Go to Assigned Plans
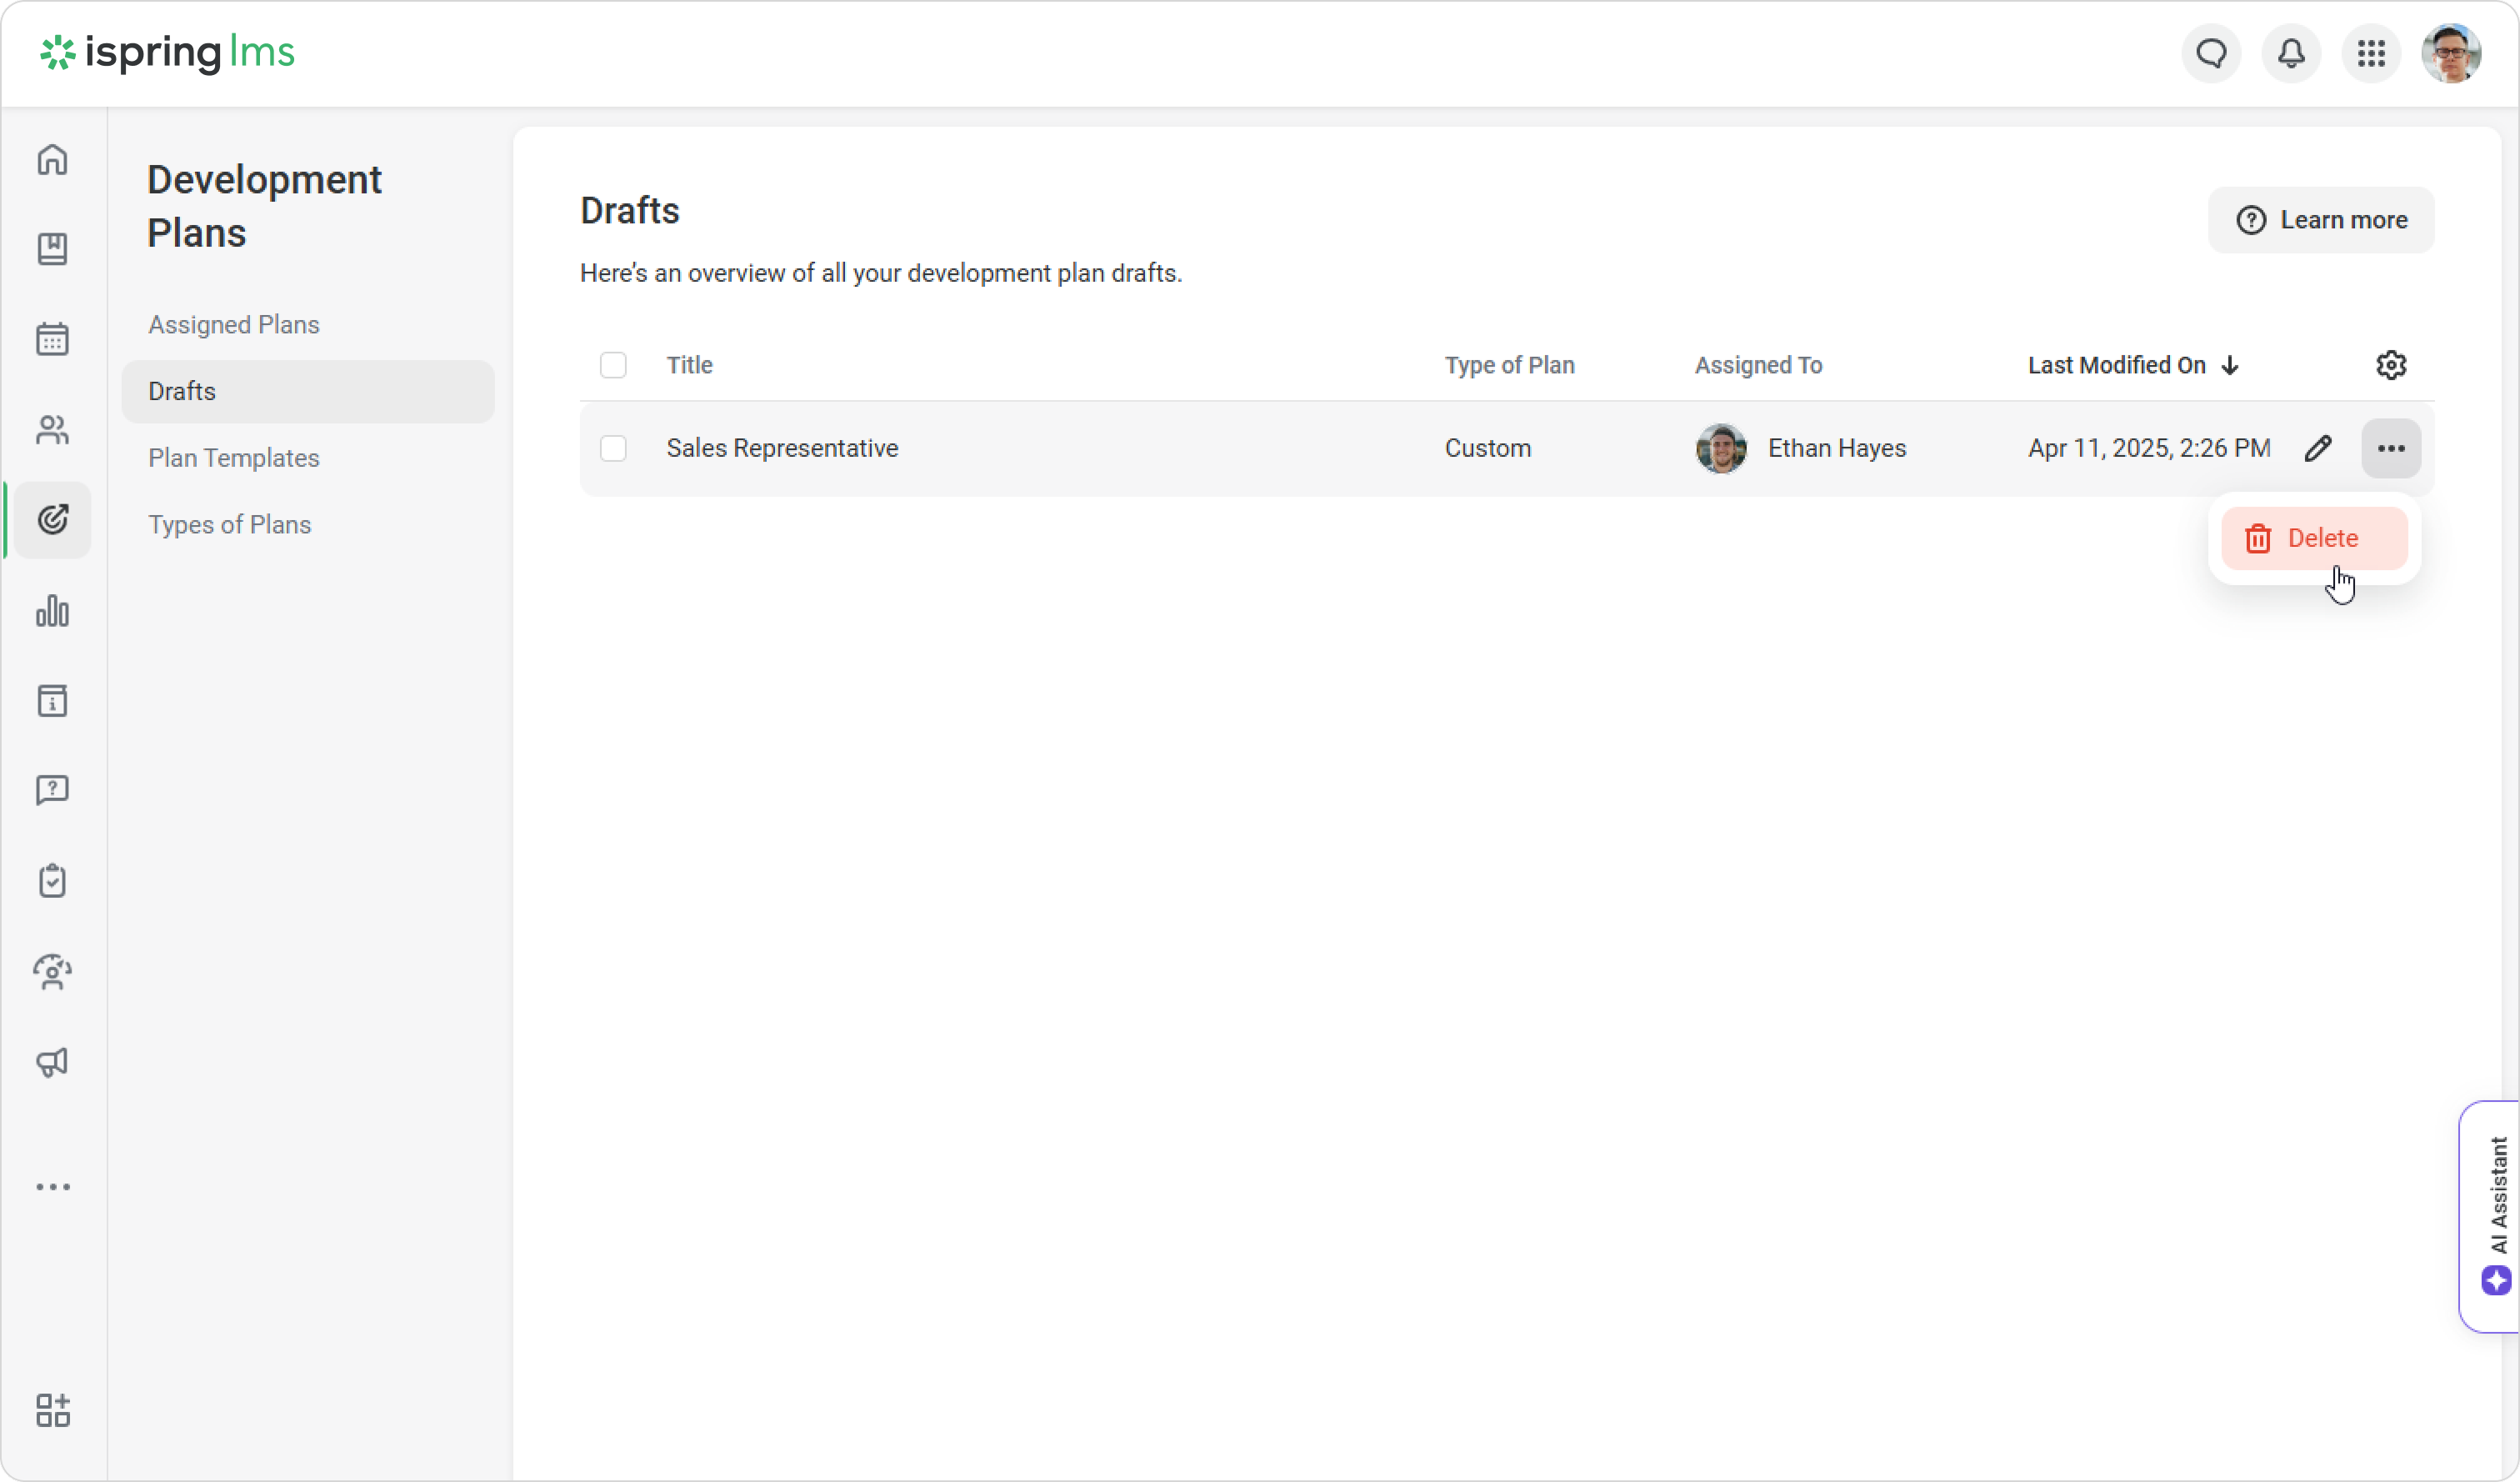The image size is (2520, 1482). (x=234, y=325)
